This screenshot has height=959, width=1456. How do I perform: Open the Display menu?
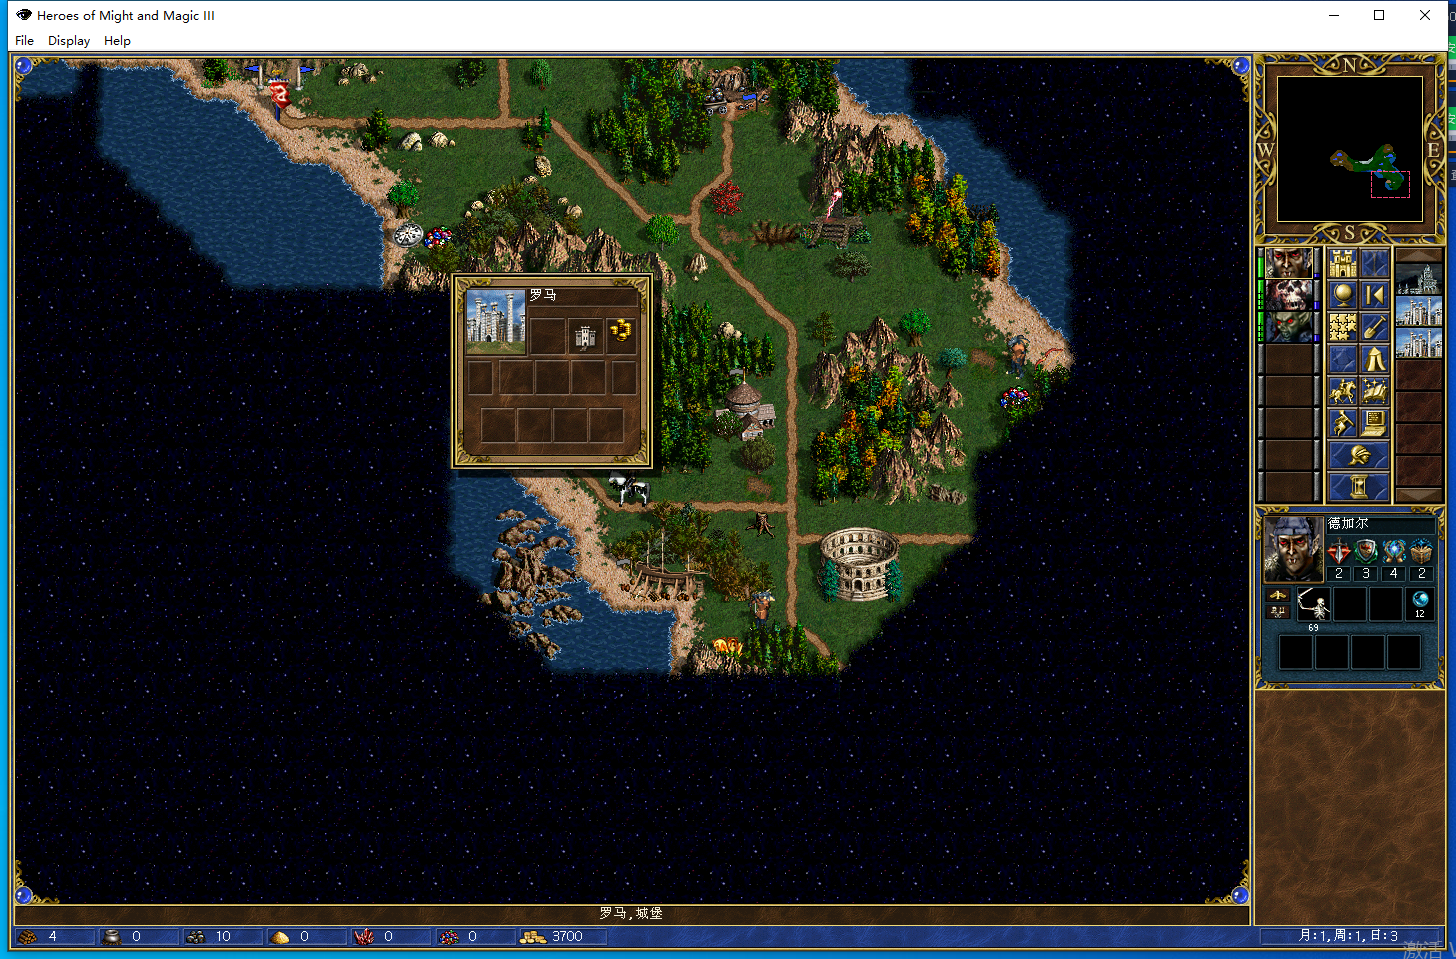69,41
